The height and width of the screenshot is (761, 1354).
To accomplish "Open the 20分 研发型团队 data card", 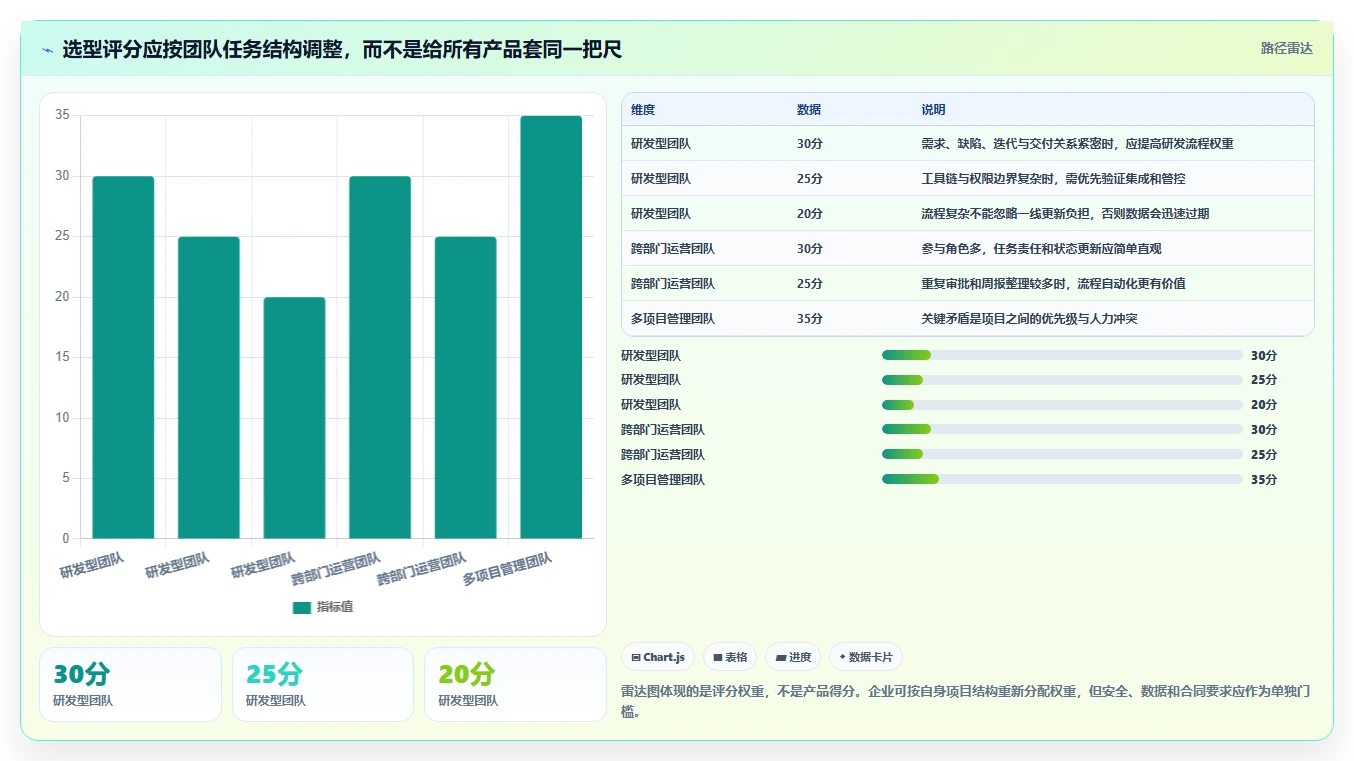I will 515,684.
